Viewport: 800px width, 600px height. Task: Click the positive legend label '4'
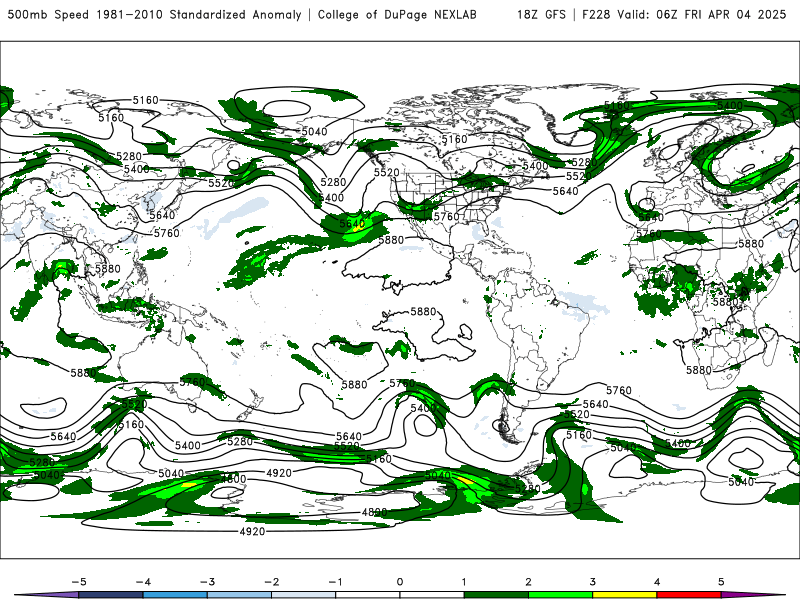(657, 582)
